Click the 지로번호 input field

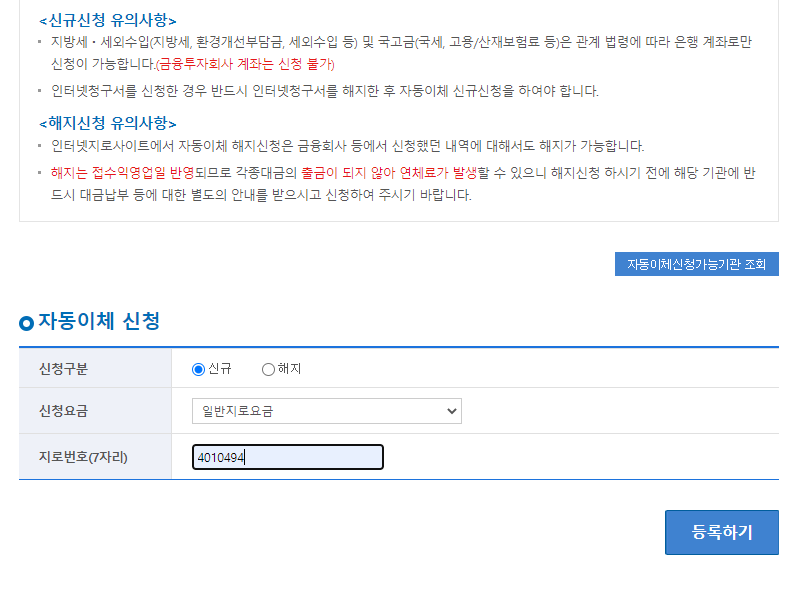click(x=287, y=456)
